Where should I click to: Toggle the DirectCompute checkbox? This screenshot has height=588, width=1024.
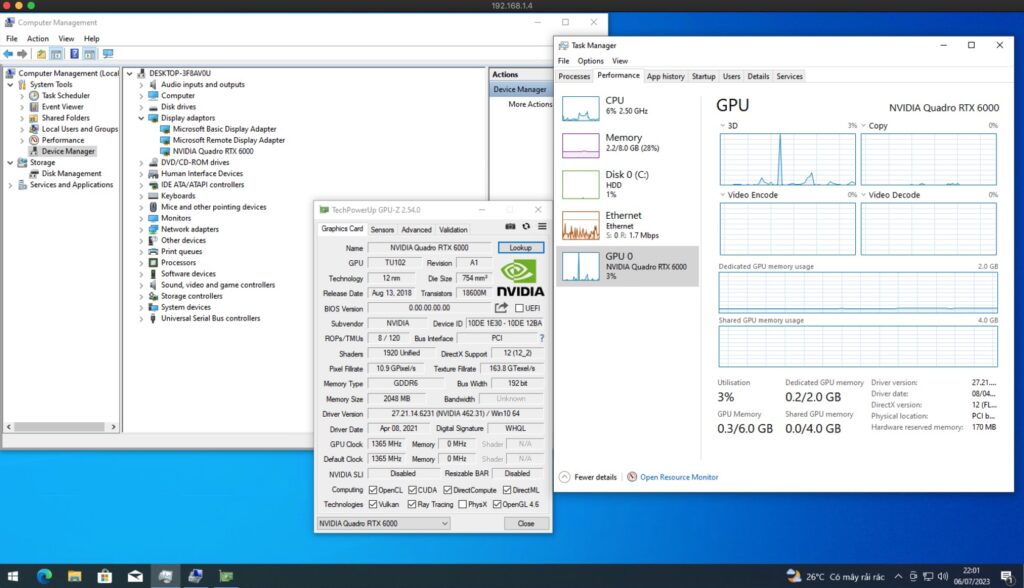447,490
